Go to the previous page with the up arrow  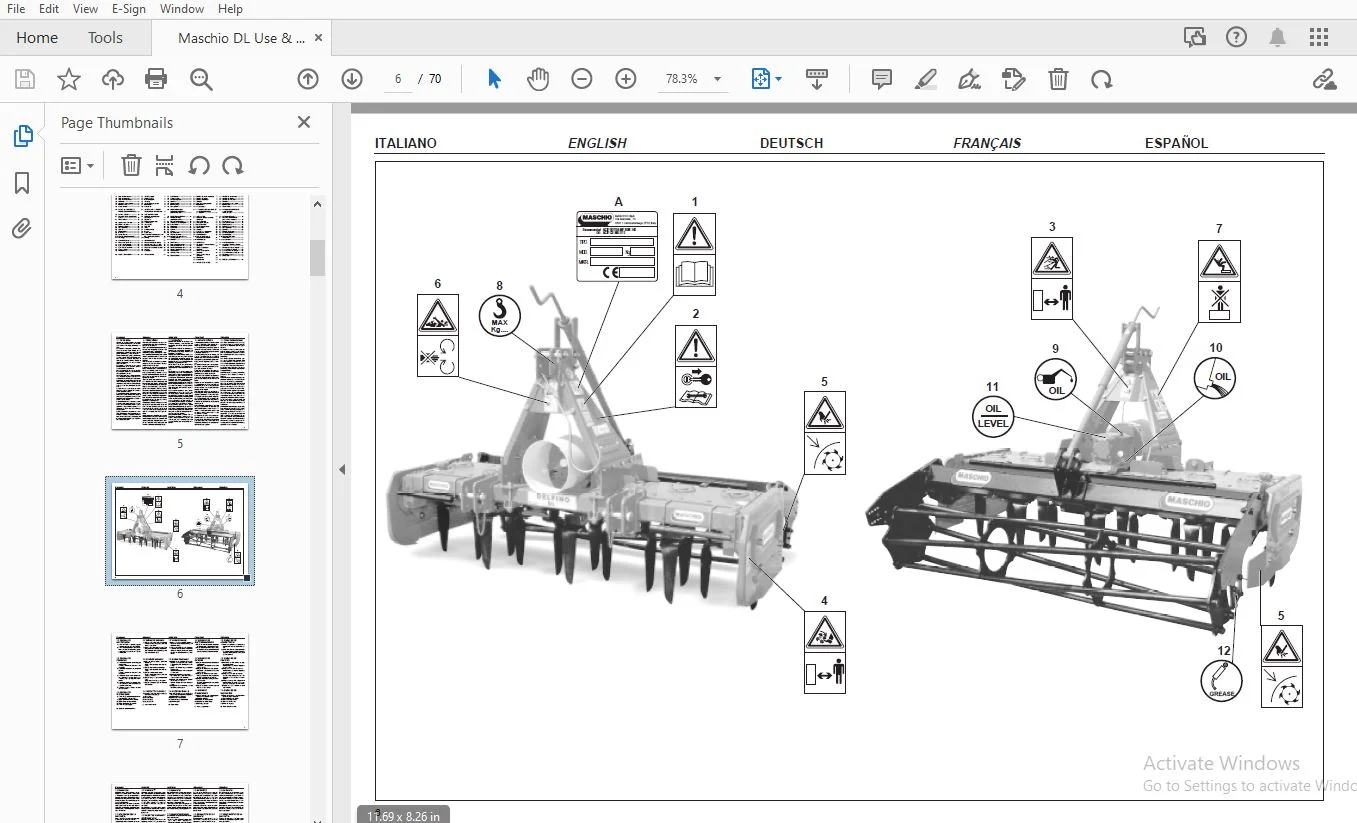[308, 79]
